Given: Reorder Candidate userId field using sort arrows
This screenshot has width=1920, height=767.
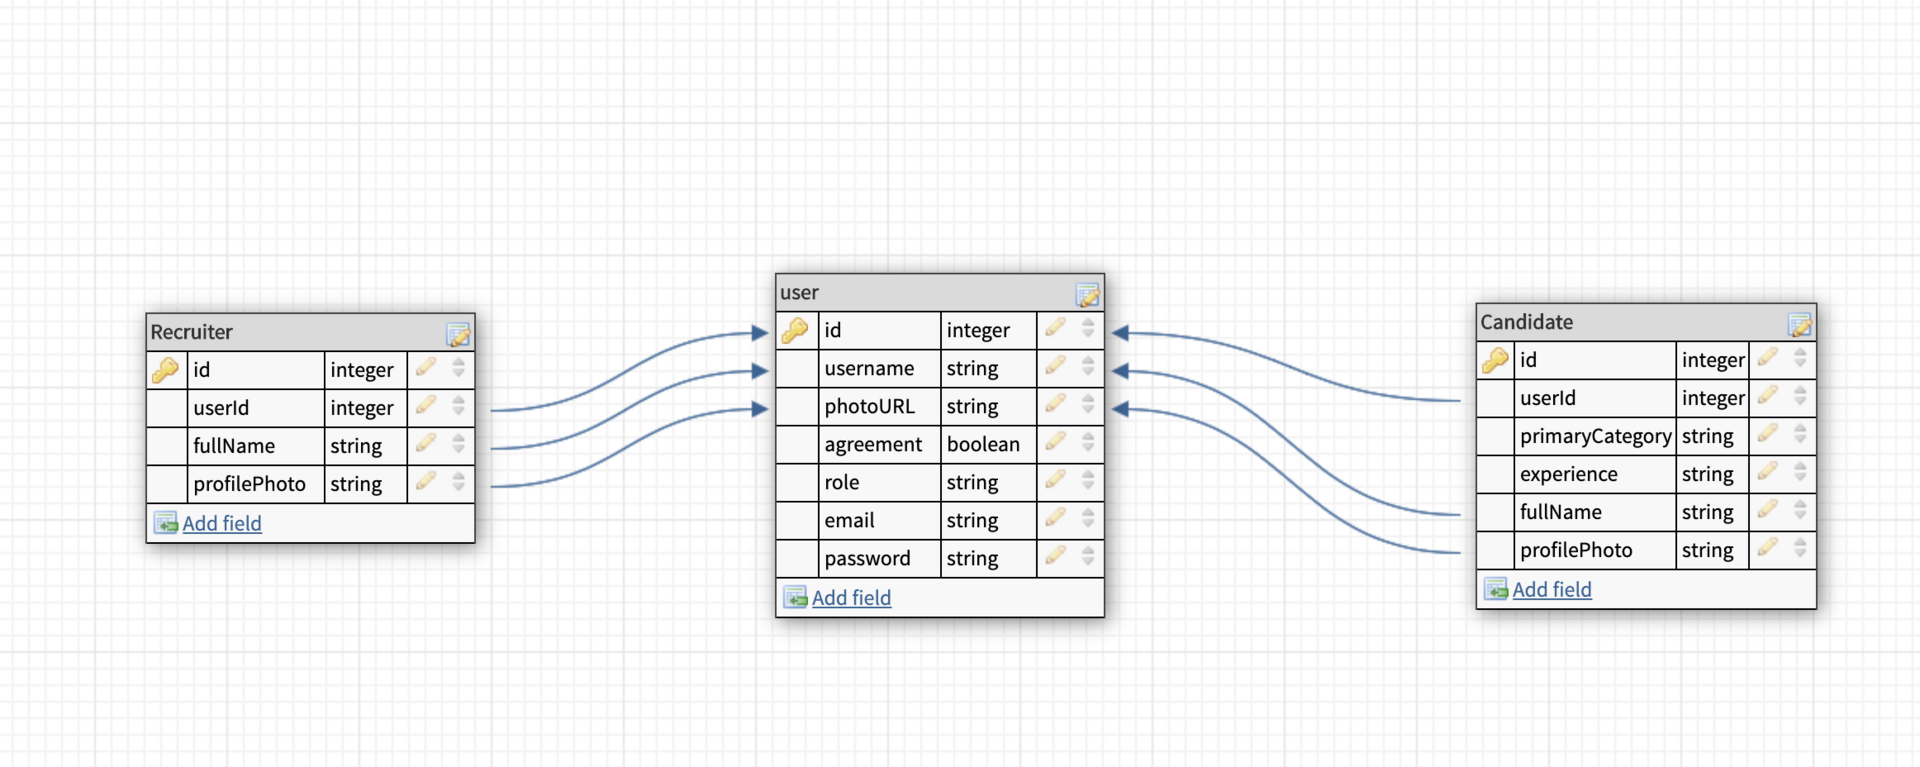Looking at the screenshot, I should [x=1801, y=396].
